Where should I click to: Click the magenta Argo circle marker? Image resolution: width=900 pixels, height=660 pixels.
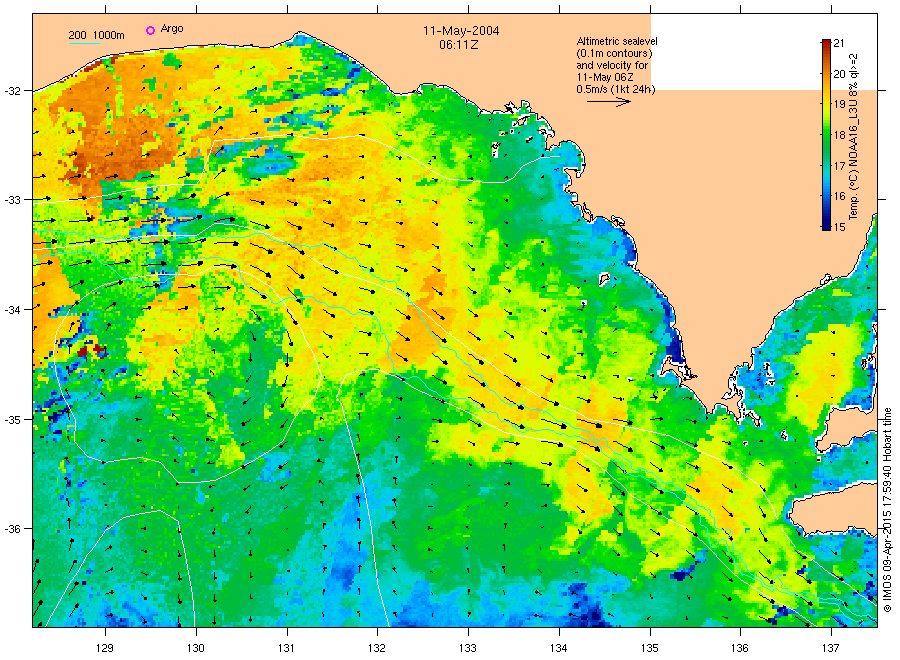[150, 30]
